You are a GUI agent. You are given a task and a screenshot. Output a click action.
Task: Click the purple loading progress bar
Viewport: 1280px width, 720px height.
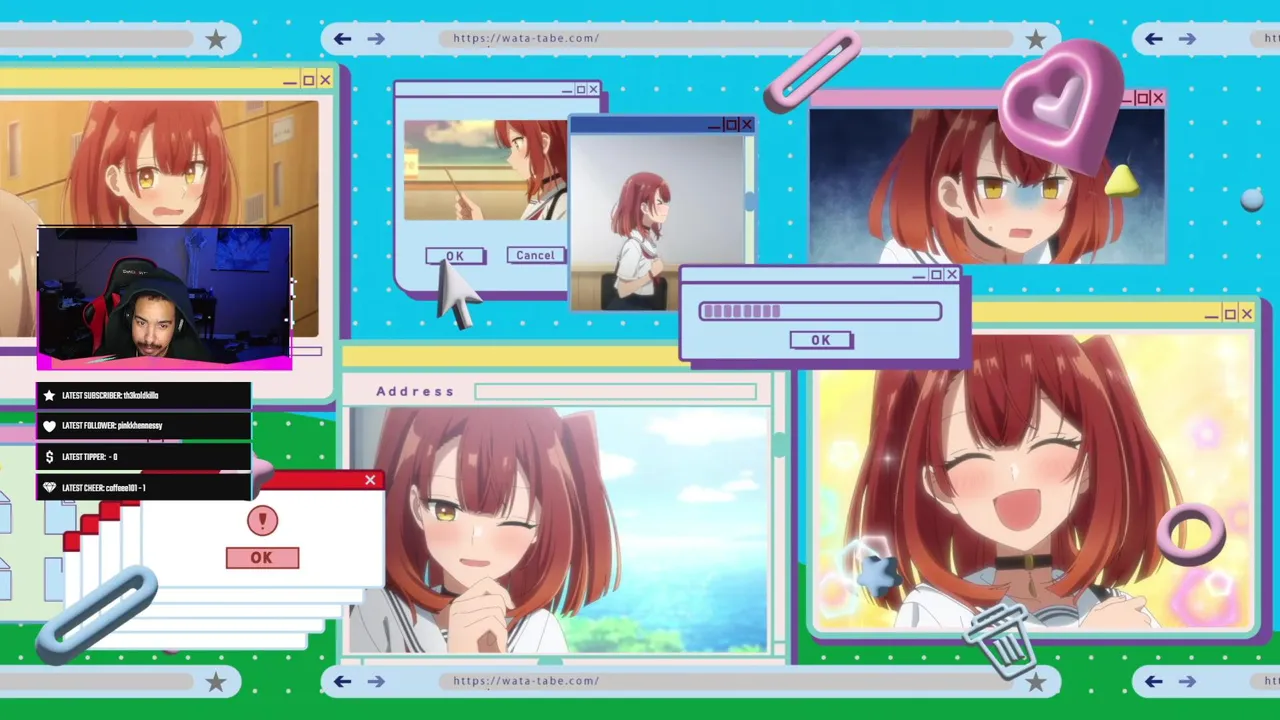point(820,312)
